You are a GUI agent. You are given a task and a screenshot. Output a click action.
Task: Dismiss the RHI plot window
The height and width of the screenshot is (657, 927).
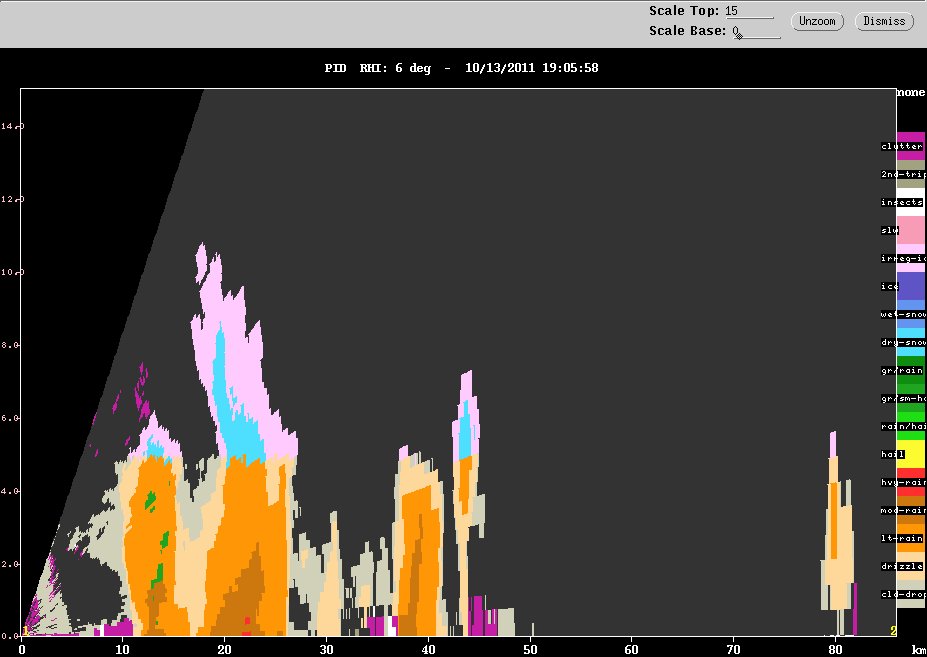pos(884,21)
